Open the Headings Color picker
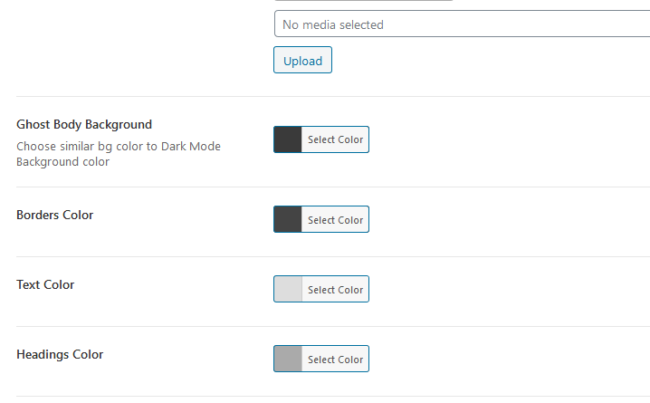650x403 pixels. point(335,360)
